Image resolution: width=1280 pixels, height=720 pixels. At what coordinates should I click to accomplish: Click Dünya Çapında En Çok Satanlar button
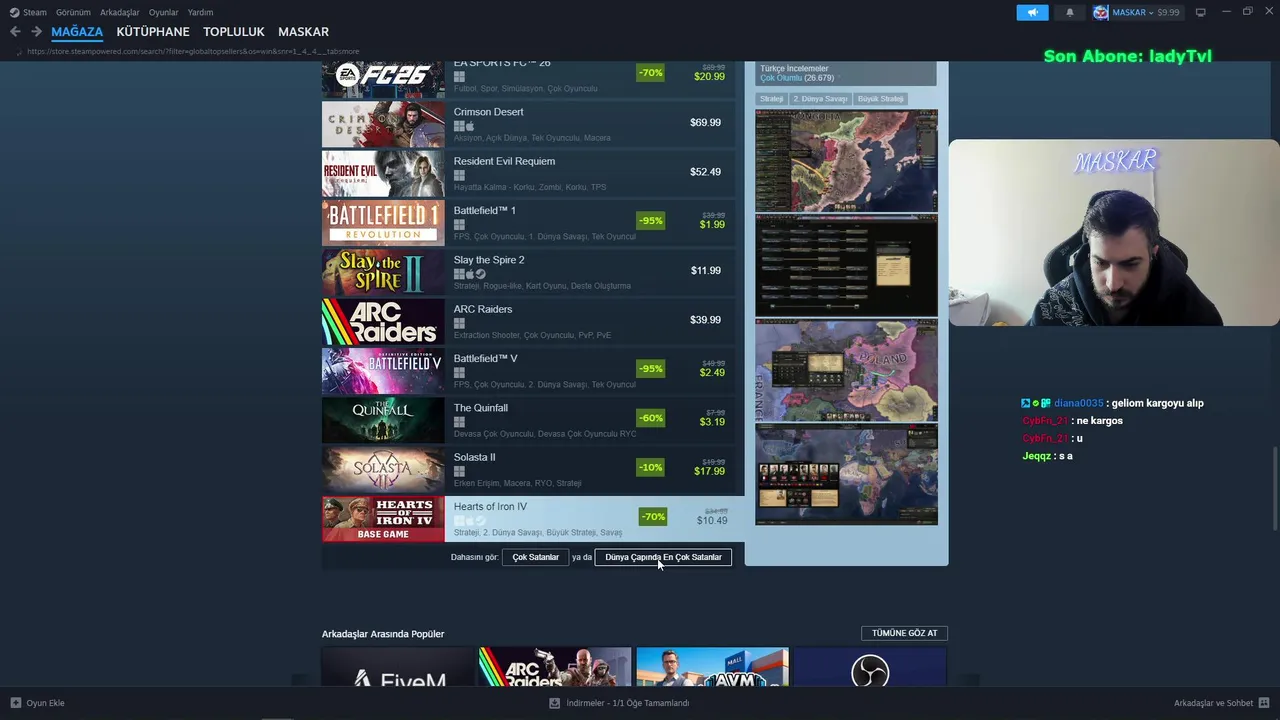click(x=663, y=557)
